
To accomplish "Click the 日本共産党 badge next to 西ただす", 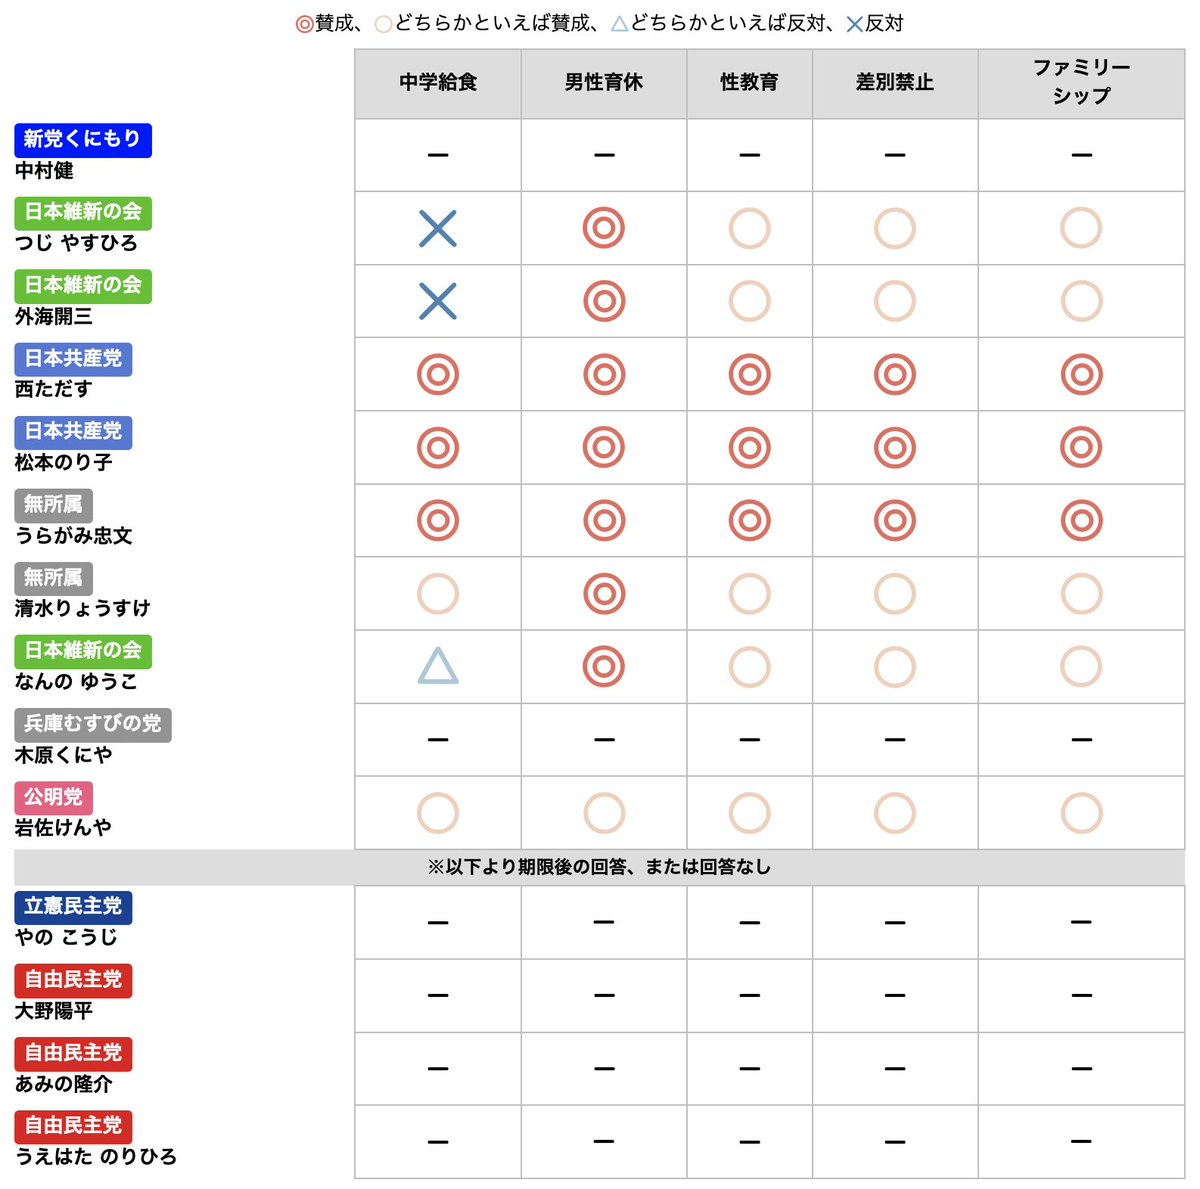I will [71, 360].
